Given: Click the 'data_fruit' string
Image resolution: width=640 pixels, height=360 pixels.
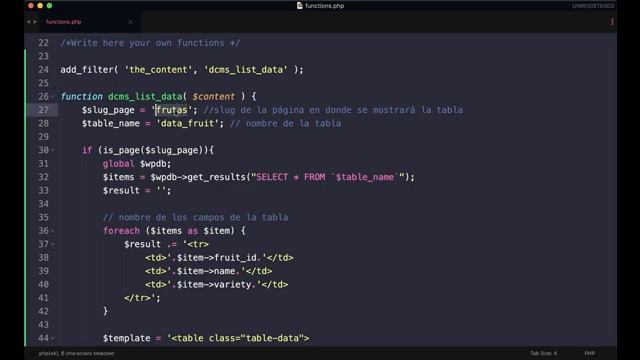Looking at the screenshot, I should tap(187, 123).
